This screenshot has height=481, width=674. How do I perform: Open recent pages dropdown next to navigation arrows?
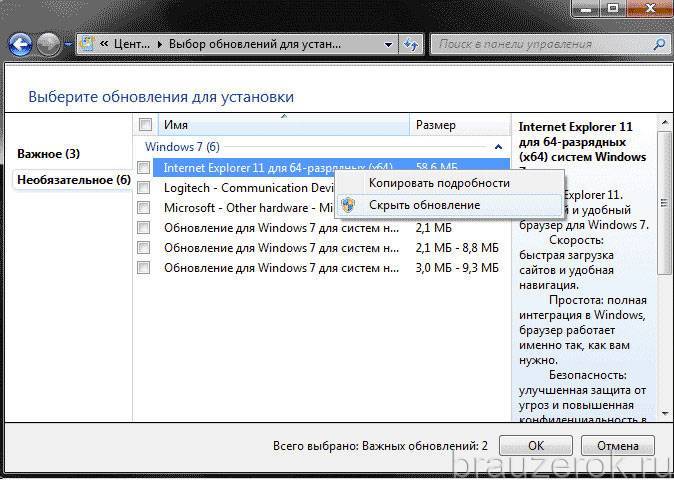(68, 44)
